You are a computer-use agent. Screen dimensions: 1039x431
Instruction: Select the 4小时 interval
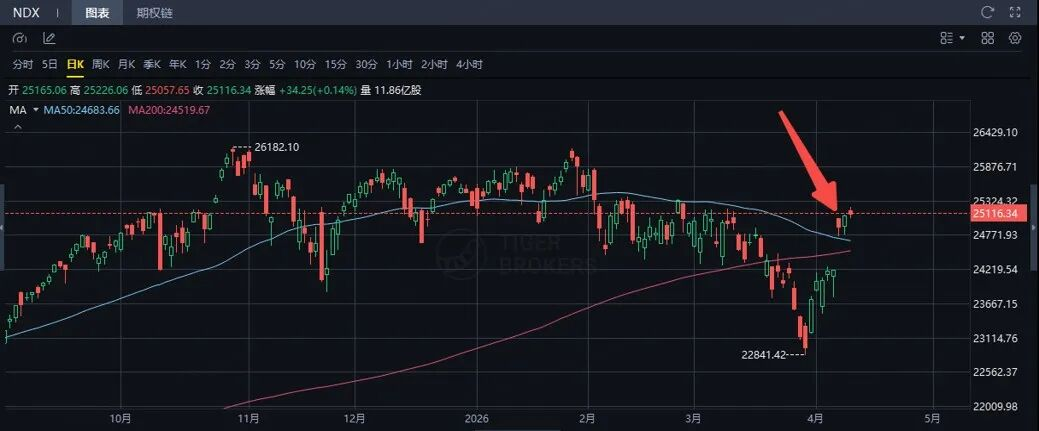pyautogui.click(x=469, y=64)
